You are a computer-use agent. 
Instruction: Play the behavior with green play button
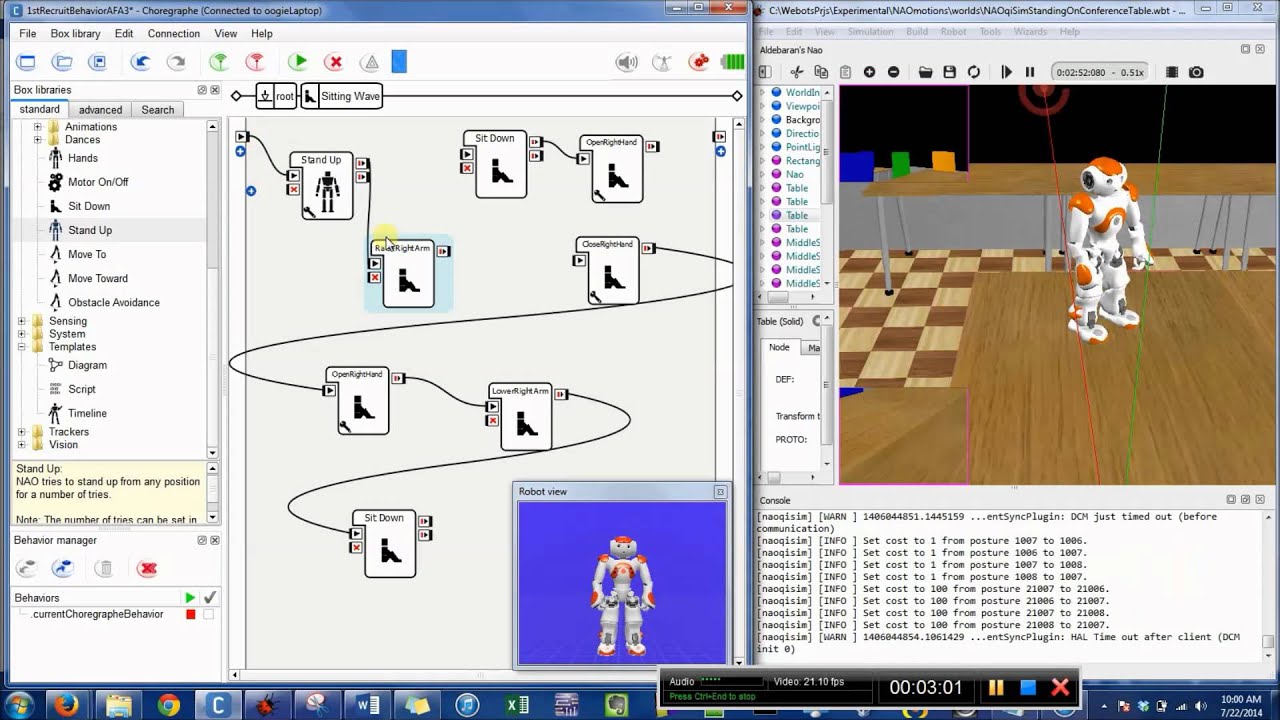click(x=298, y=62)
